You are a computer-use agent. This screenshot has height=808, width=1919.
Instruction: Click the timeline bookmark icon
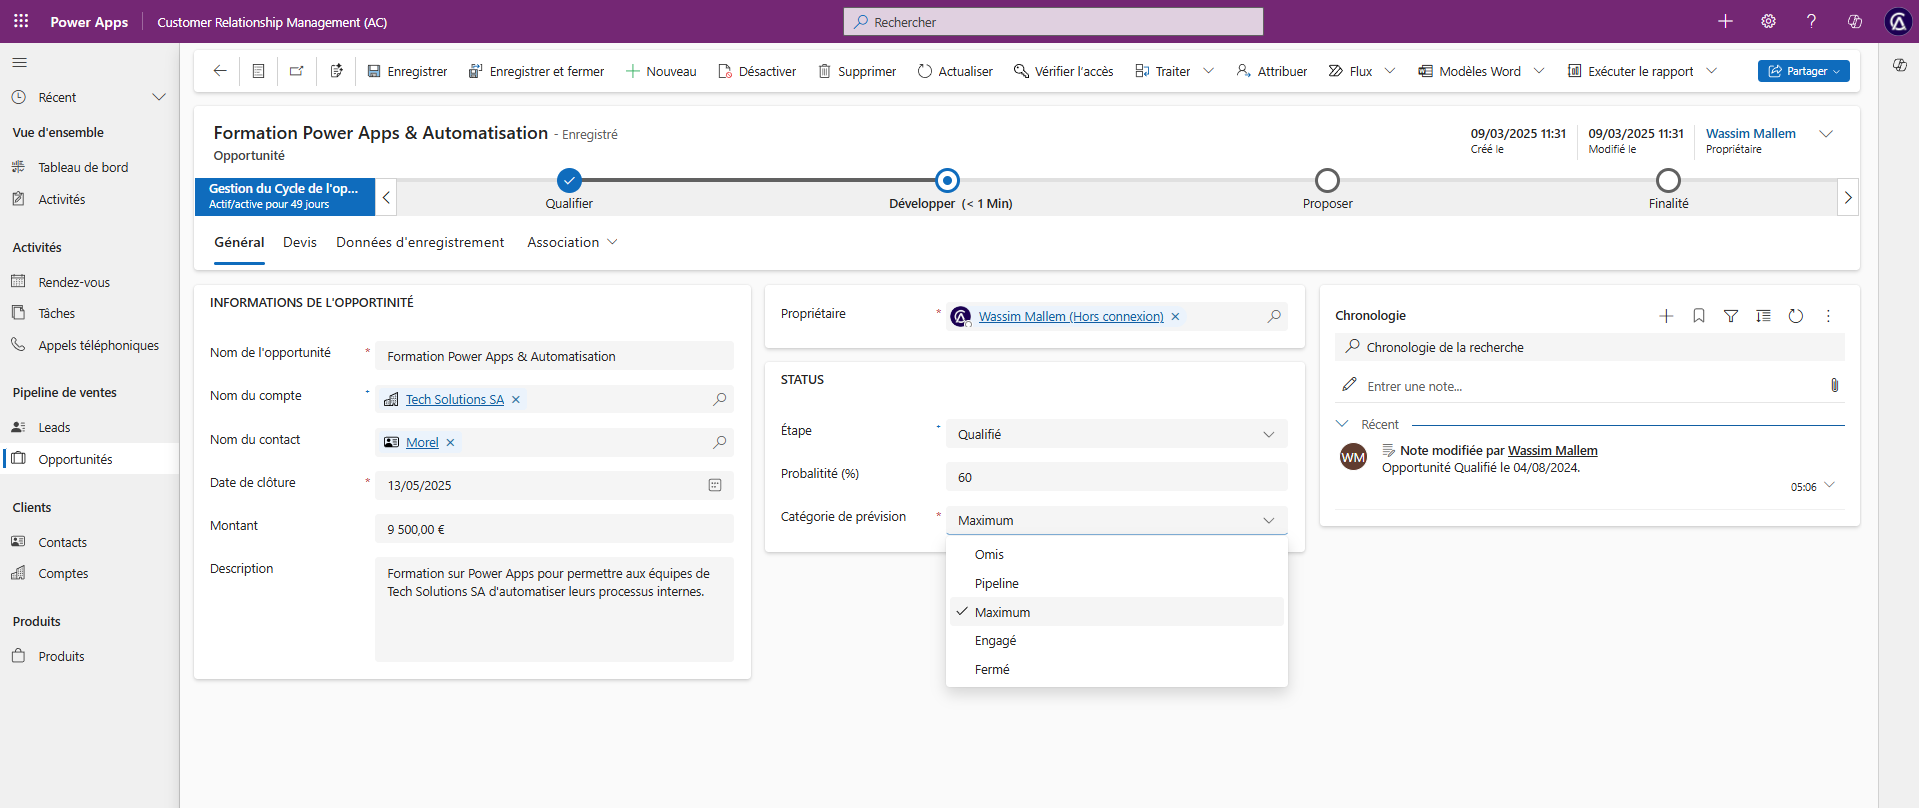(x=1698, y=316)
